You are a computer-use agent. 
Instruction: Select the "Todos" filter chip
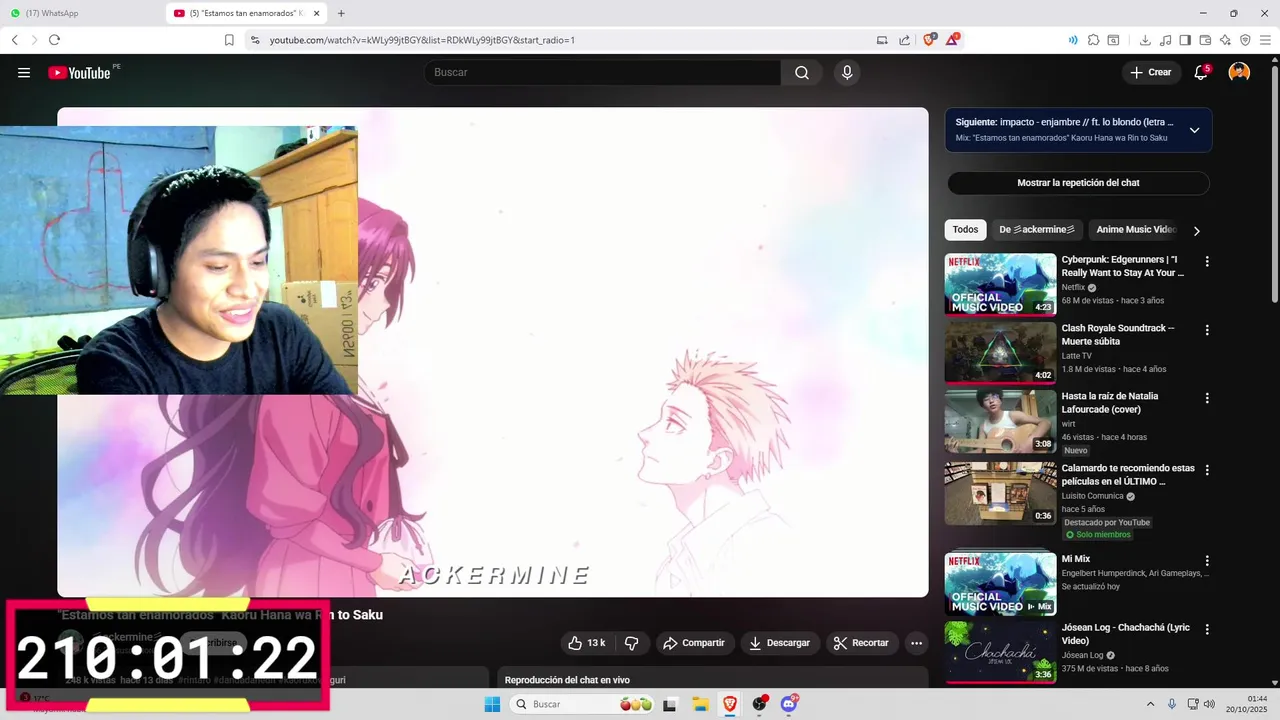point(965,230)
